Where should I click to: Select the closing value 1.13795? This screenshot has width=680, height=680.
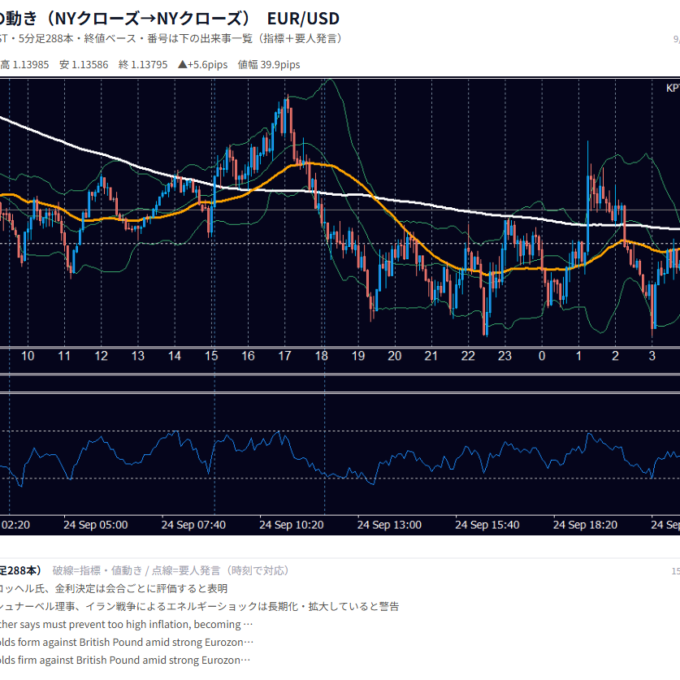[149, 65]
